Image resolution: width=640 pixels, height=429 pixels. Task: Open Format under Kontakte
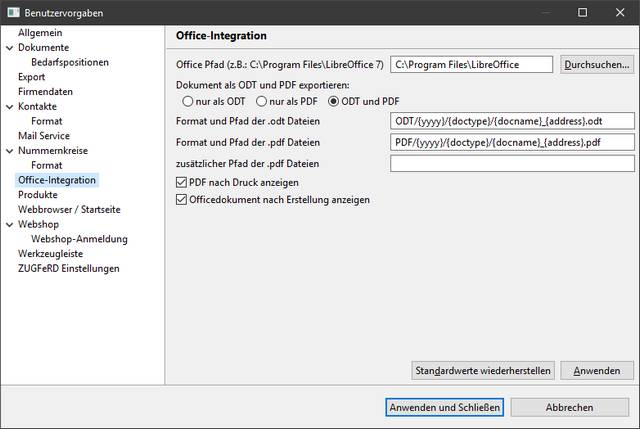[x=47, y=121]
